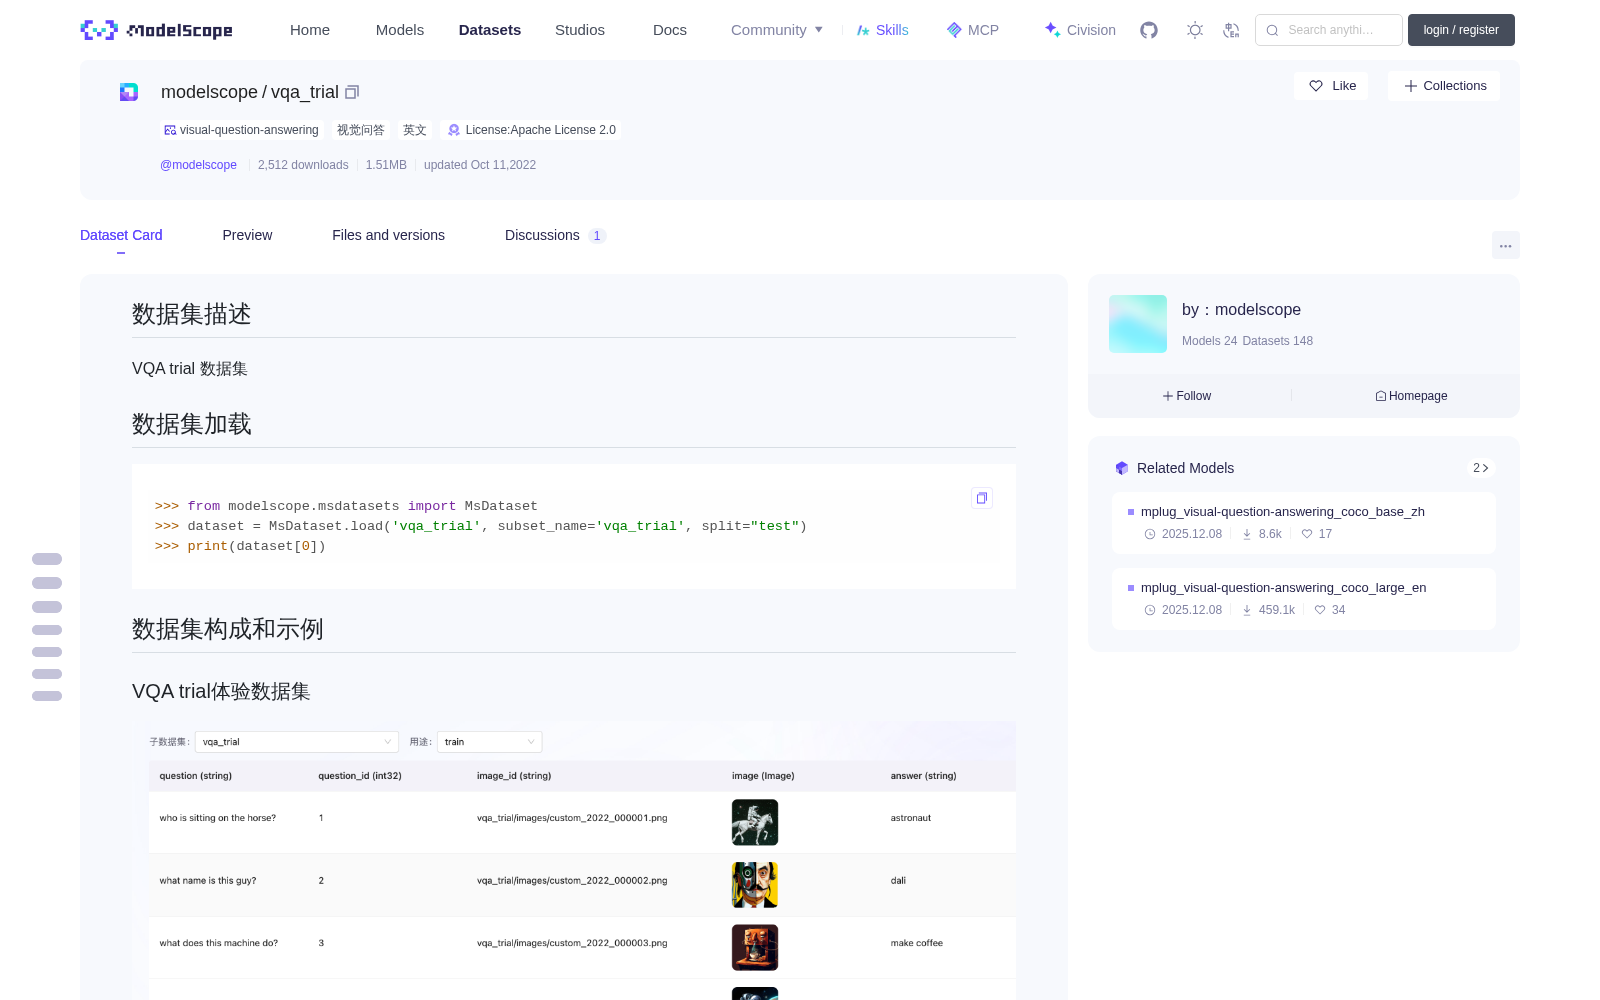Image resolution: width=1600 pixels, height=1000 pixels.
Task: Follow the modelscope organization
Action: 1187,396
